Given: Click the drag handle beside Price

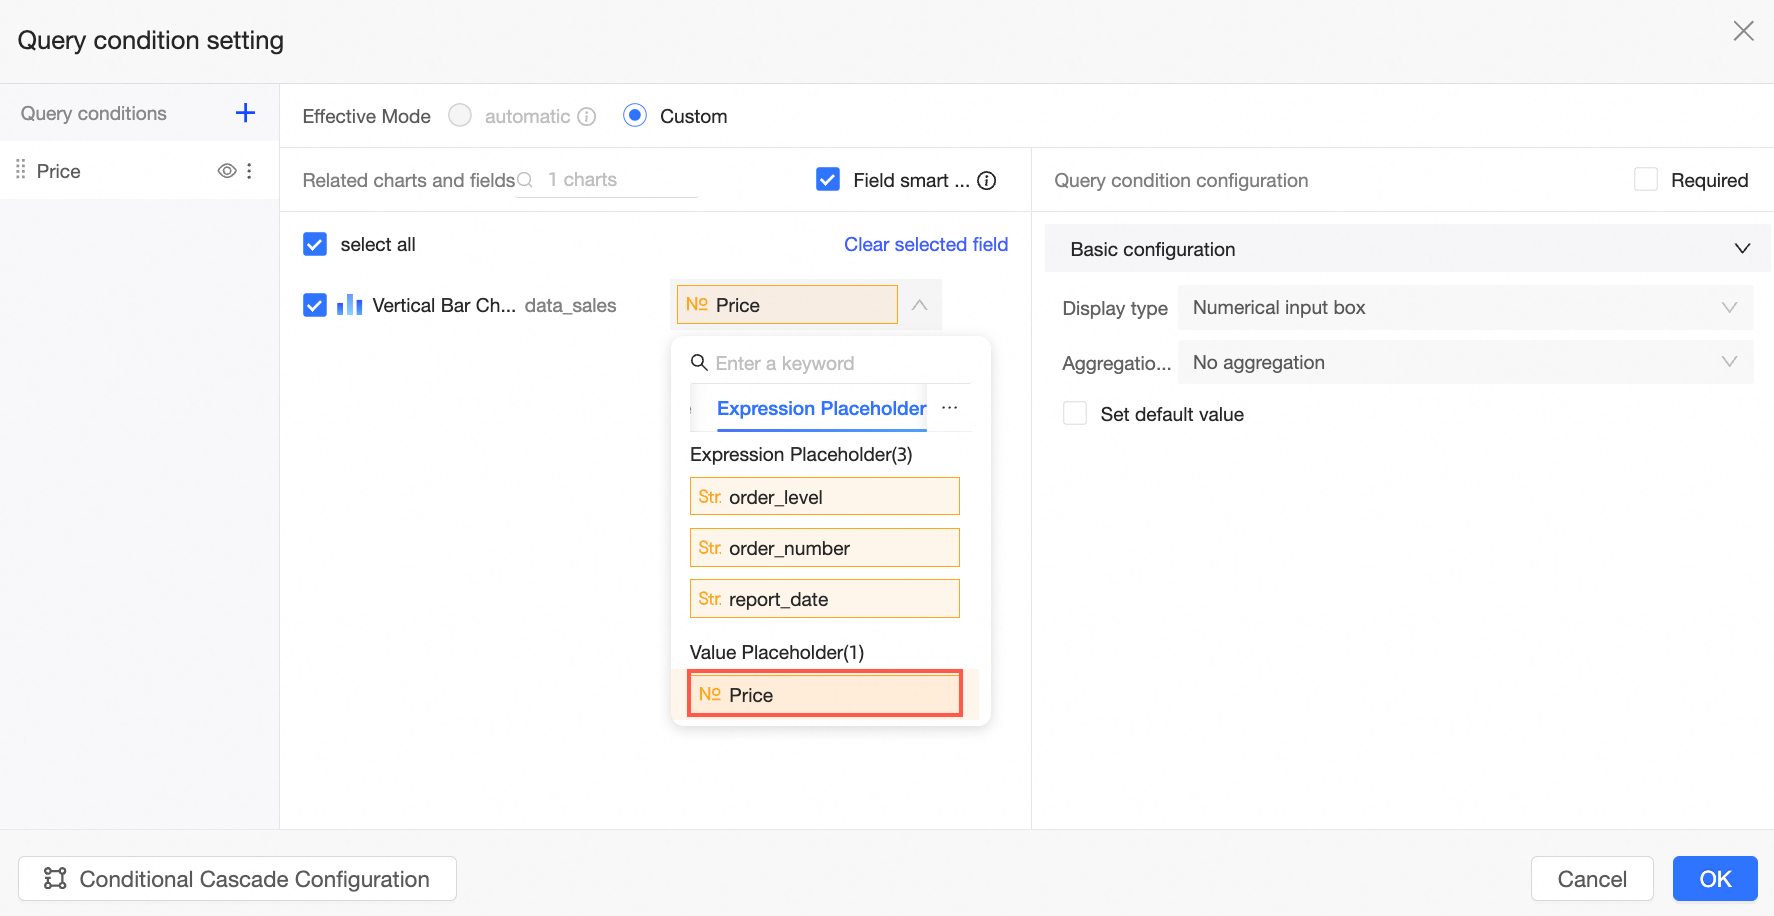Looking at the screenshot, I should click(x=21, y=170).
